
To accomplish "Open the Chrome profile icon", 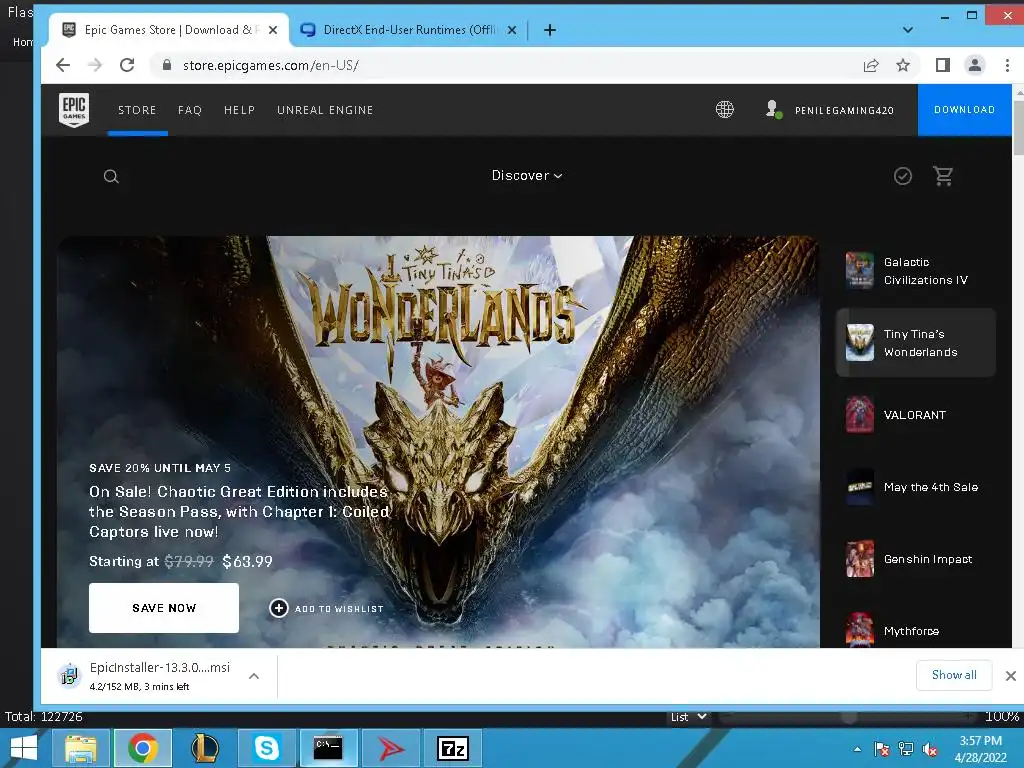I will tap(975, 65).
